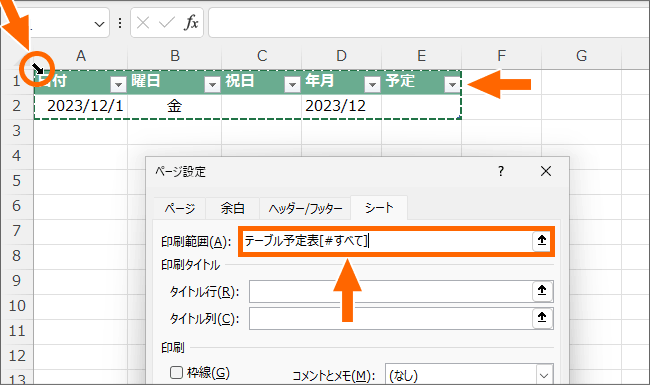The height and width of the screenshot is (385, 650).
Task: Click the 印刷範囲 input field
Action: point(388,241)
